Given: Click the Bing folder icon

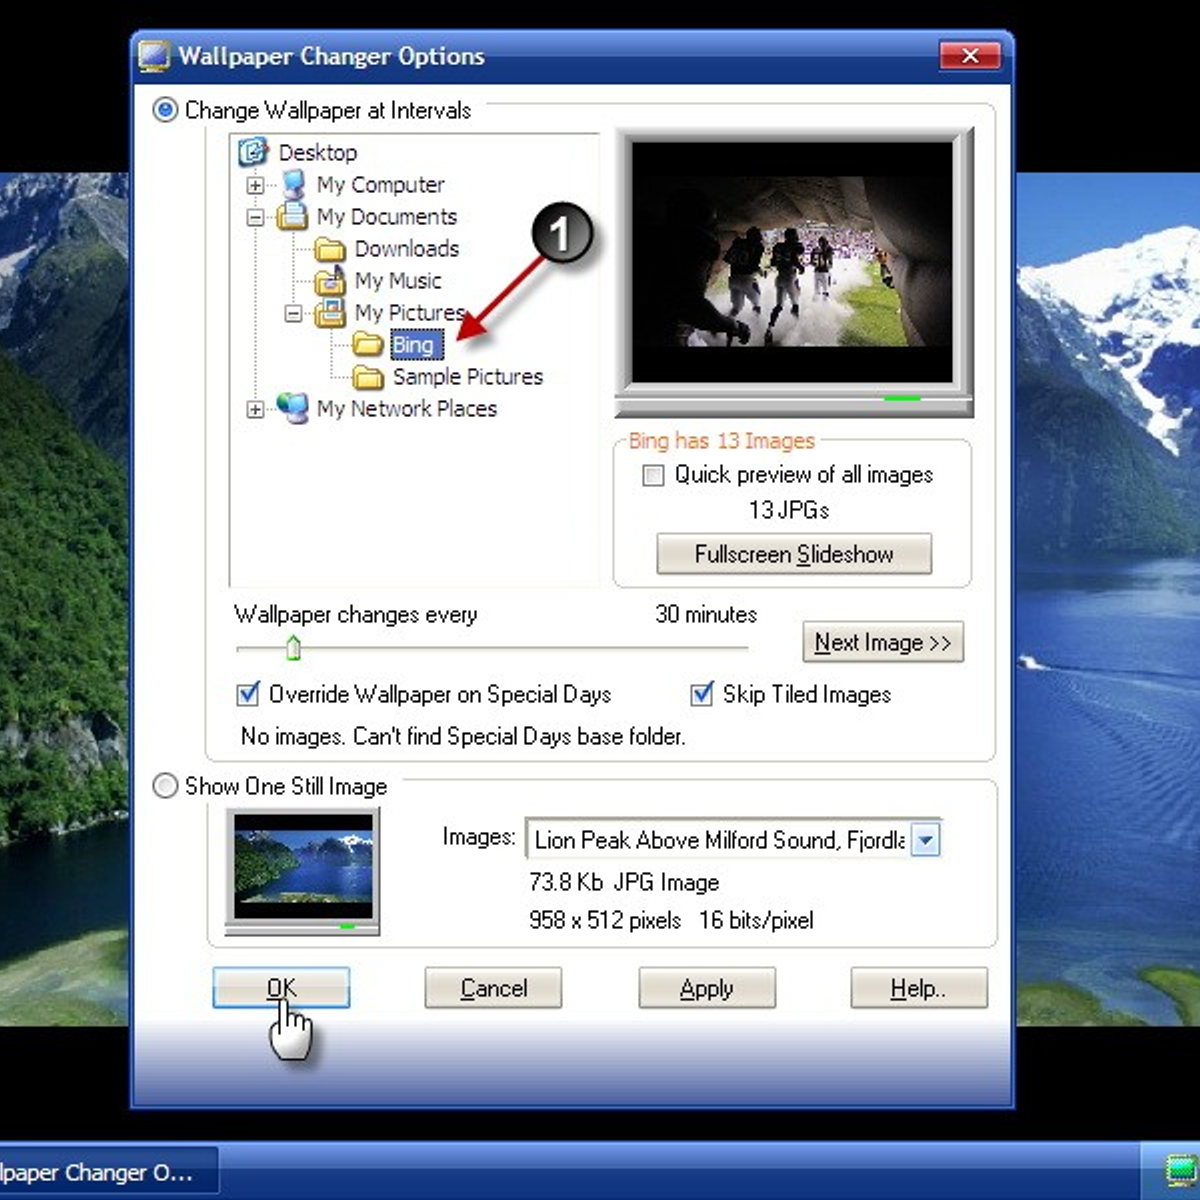Looking at the screenshot, I should pyautogui.click(x=368, y=345).
